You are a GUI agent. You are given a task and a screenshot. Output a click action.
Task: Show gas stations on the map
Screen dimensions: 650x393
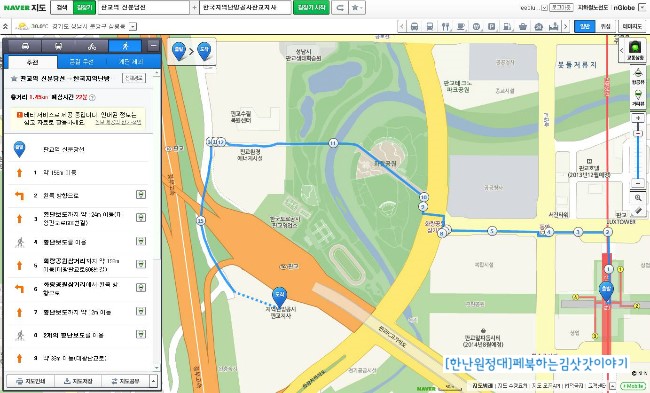click(x=507, y=27)
